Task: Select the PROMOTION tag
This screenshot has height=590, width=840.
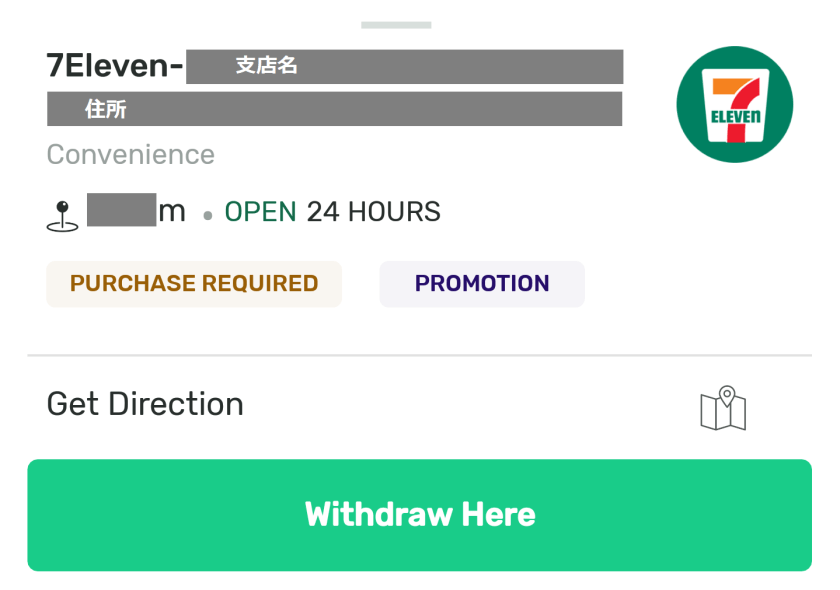Action: tap(482, 284)
